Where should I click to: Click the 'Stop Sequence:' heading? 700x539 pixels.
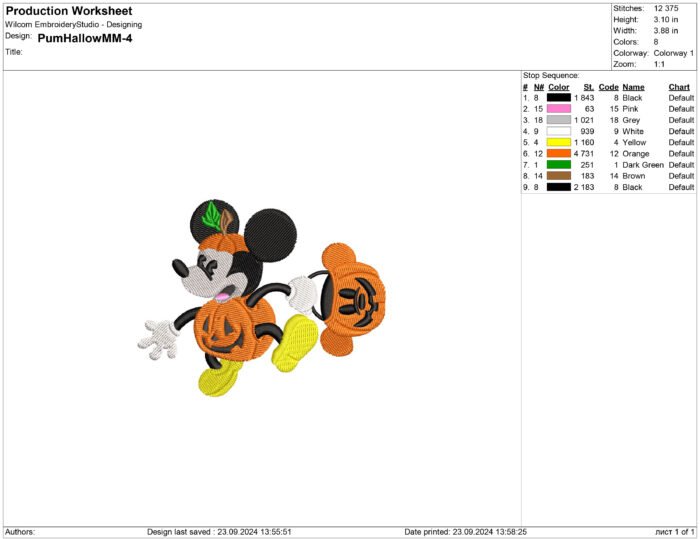tap(551, 75)
